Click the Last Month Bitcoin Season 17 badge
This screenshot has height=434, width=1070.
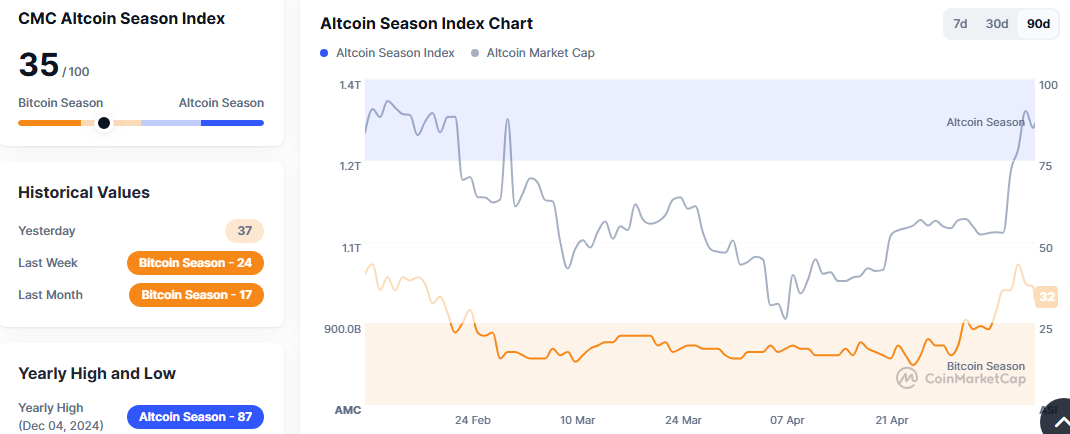[x=196, y=295]
